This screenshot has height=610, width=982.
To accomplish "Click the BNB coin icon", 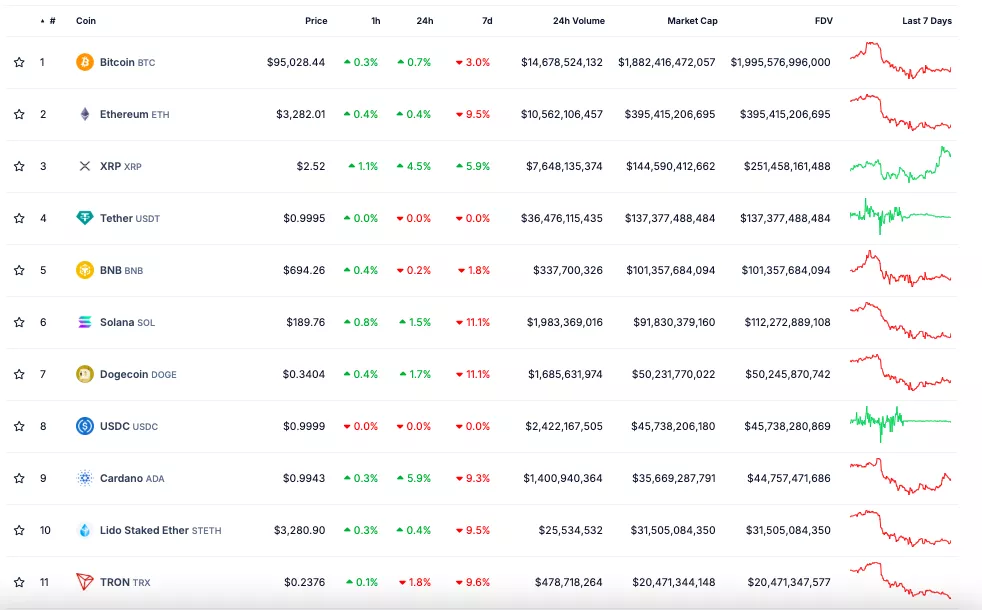I will point(85,270).
